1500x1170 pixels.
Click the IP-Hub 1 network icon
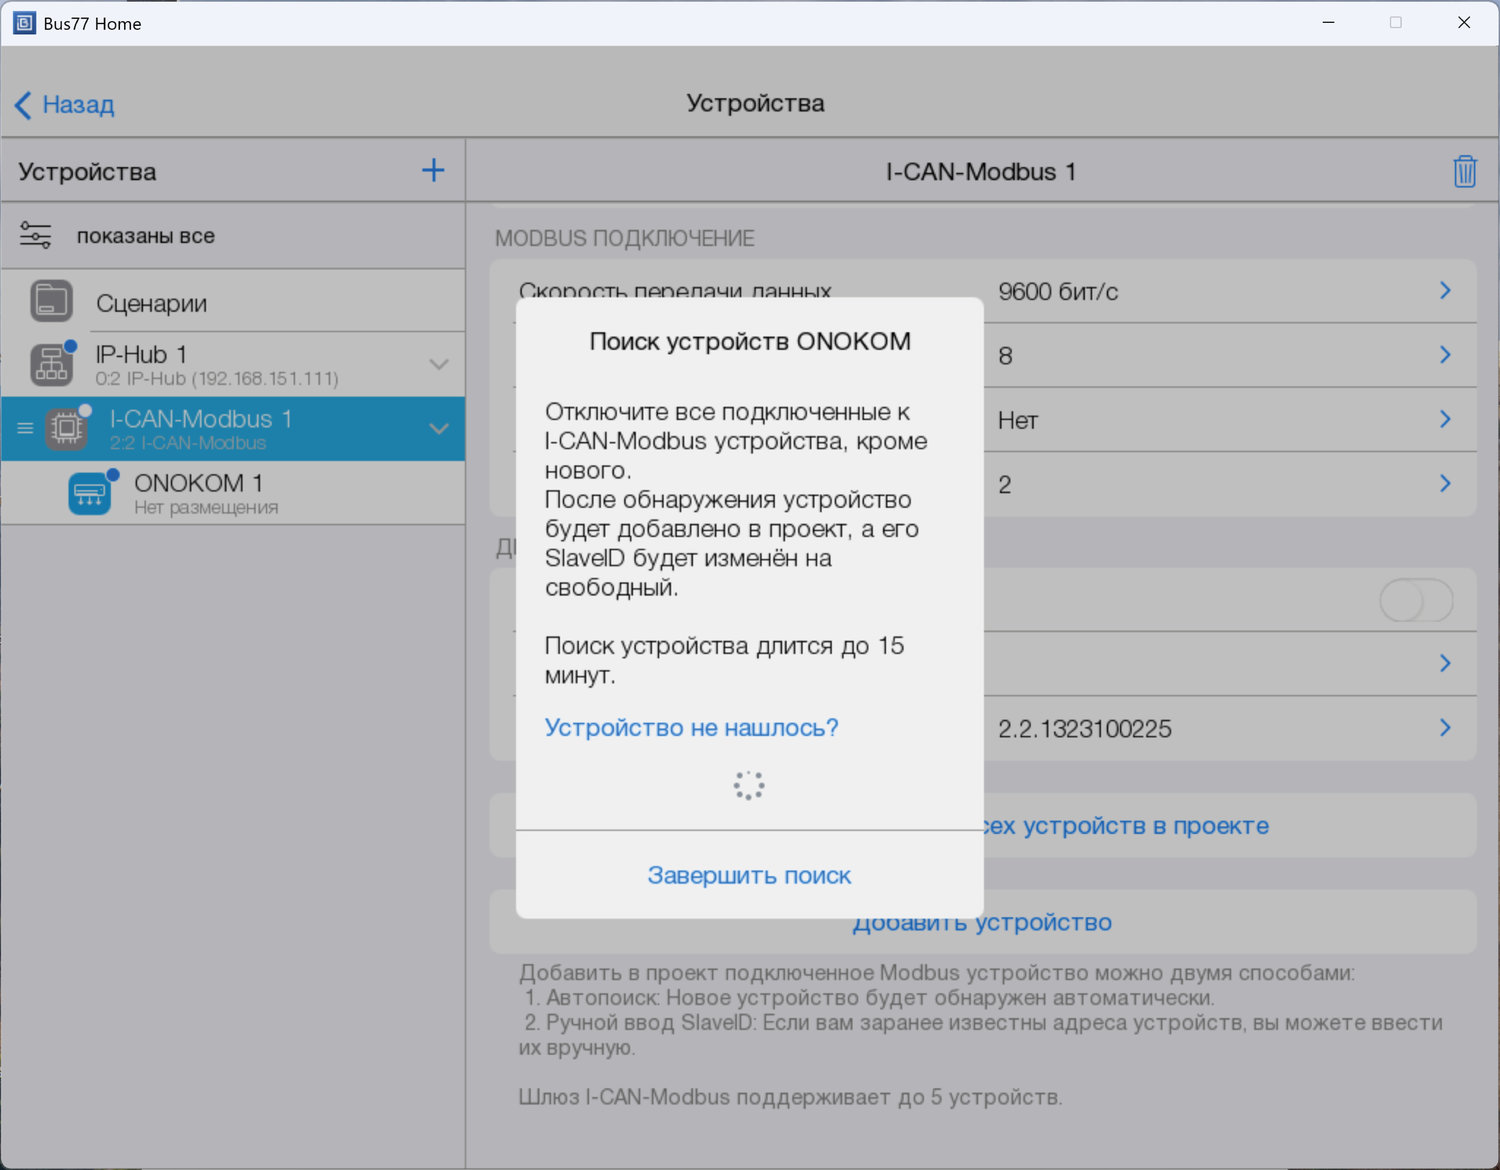(51, 364)
